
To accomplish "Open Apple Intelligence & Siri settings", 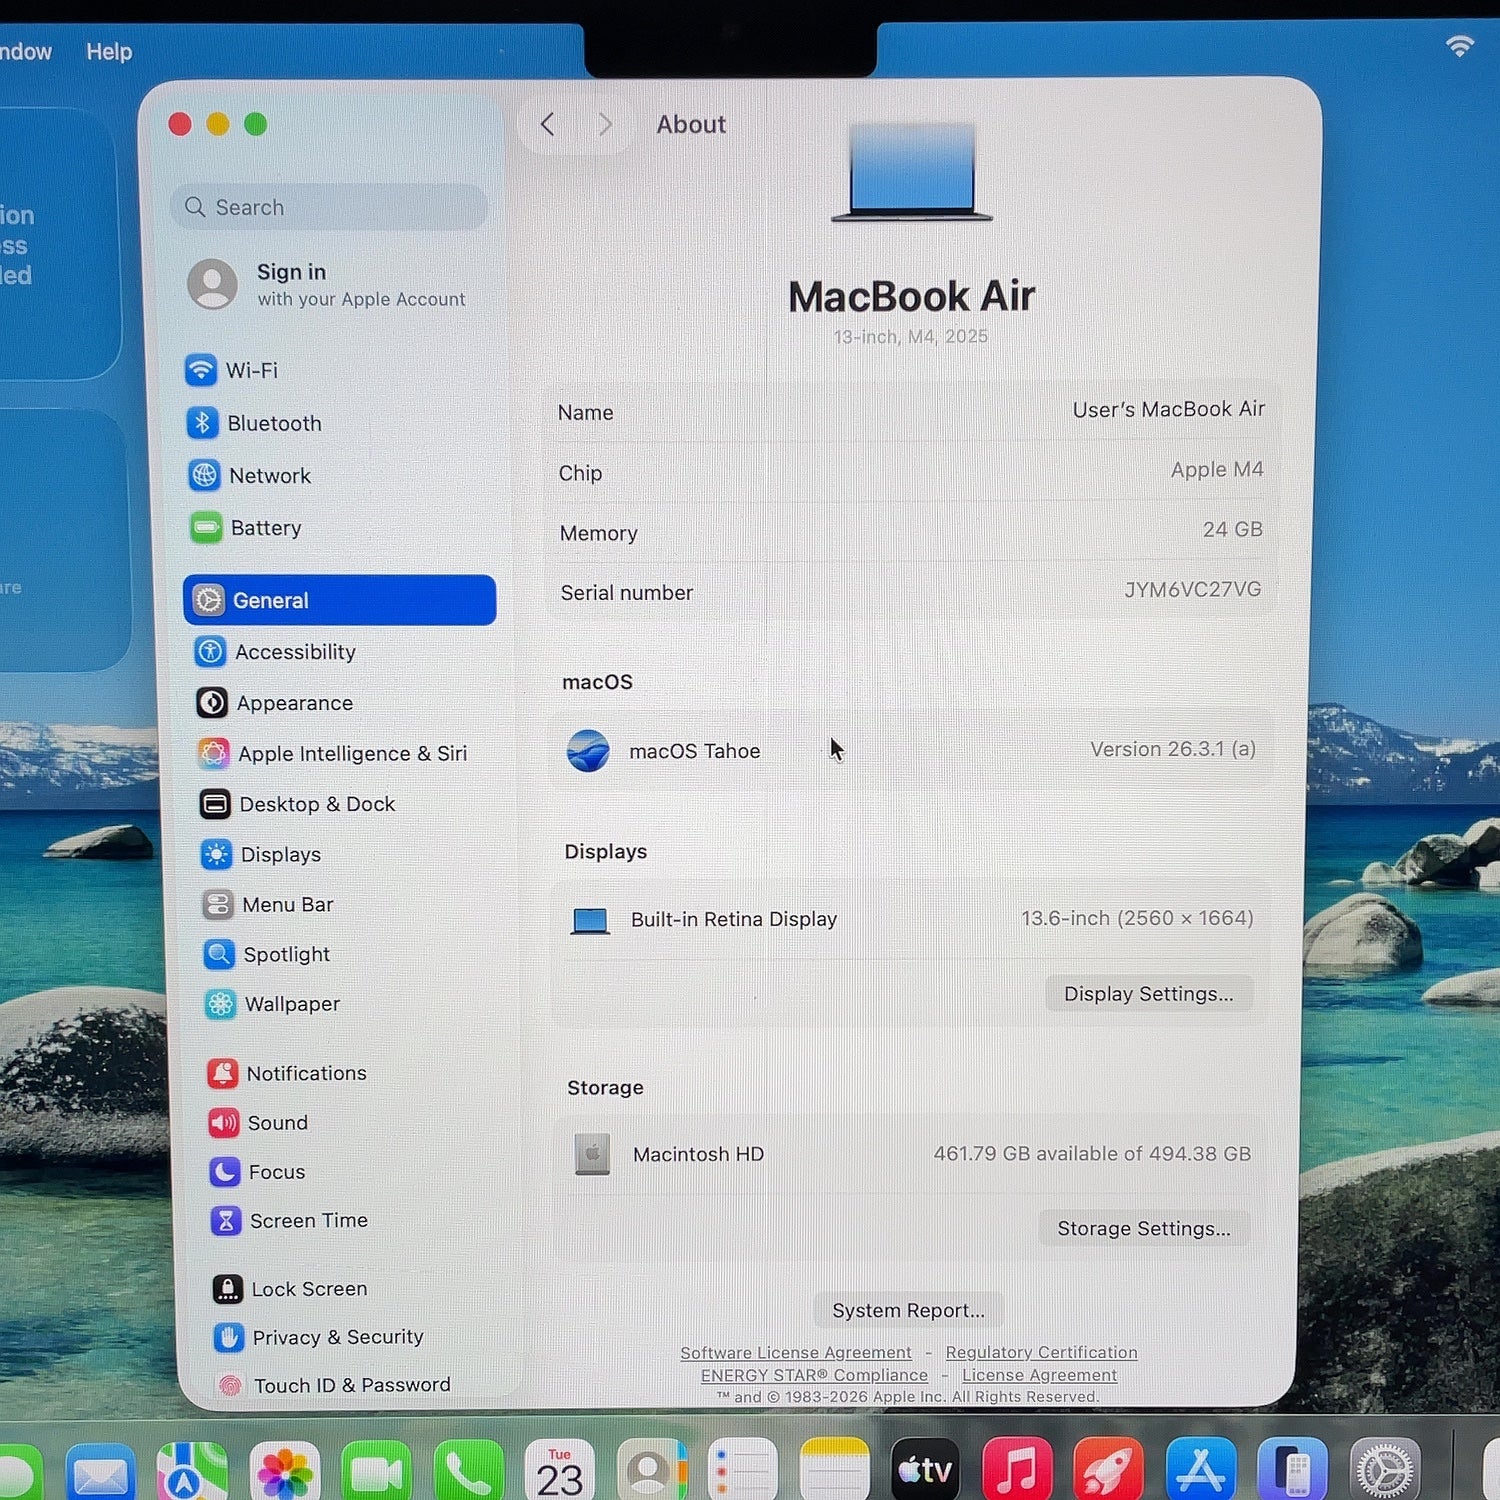I will 333,753.
